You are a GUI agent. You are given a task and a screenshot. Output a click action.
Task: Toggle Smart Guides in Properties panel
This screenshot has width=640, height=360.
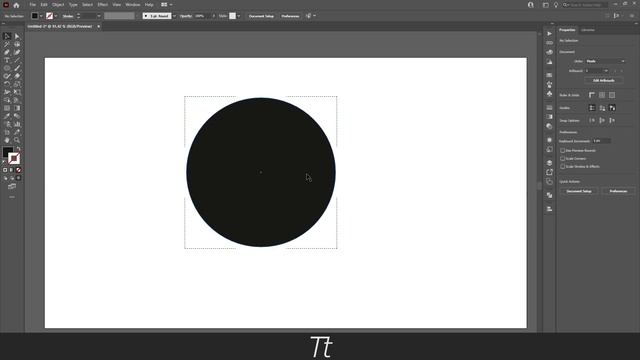(612, 108)
